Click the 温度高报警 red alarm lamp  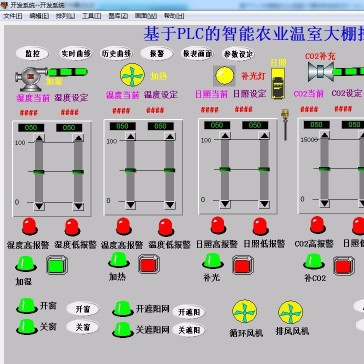[x=124, y=227]
